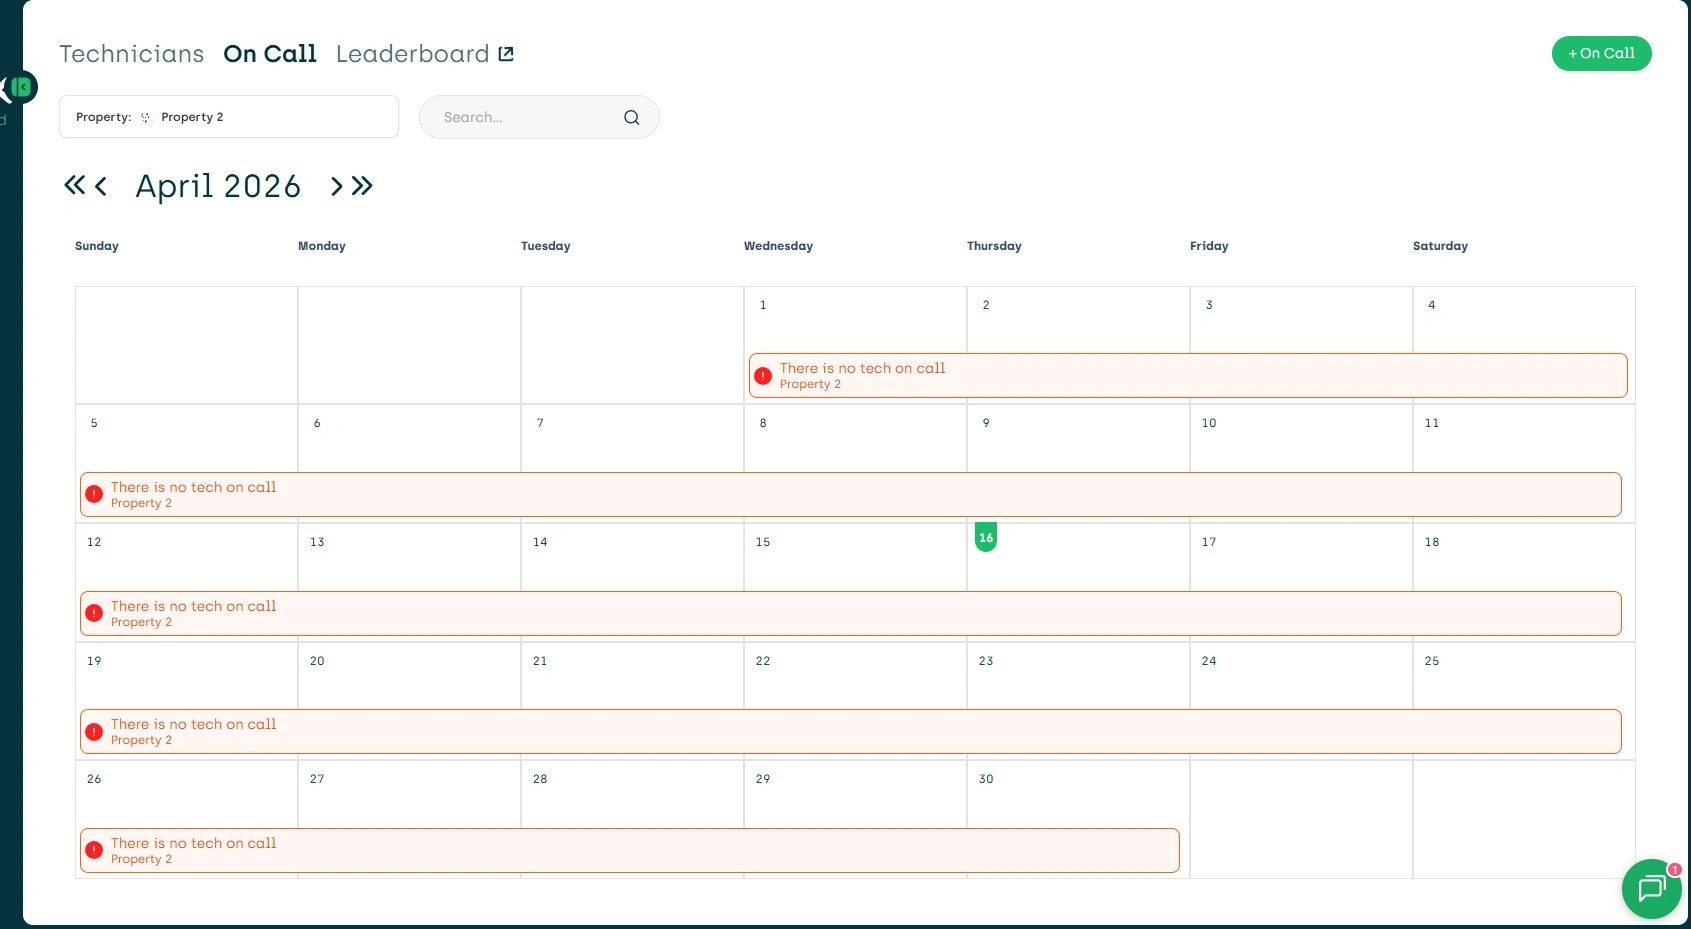Collapse the sidebar with the green arrow icon
The height and width of the screenshot is (929, 1691).
pyautogui.click(x=21, y=87)
